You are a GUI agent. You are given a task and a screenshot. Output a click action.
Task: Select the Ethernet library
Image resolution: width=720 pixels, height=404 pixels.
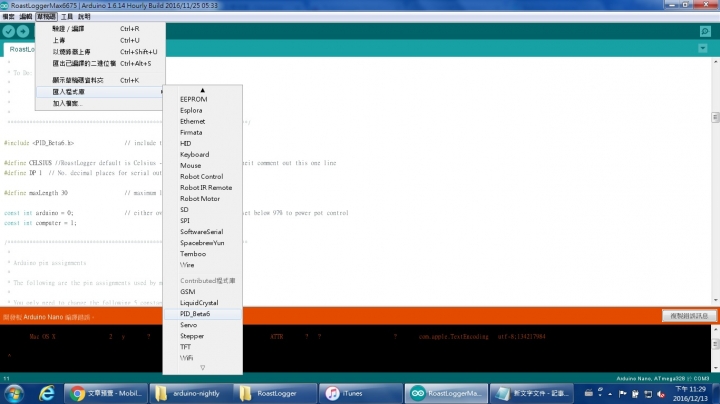202,121
